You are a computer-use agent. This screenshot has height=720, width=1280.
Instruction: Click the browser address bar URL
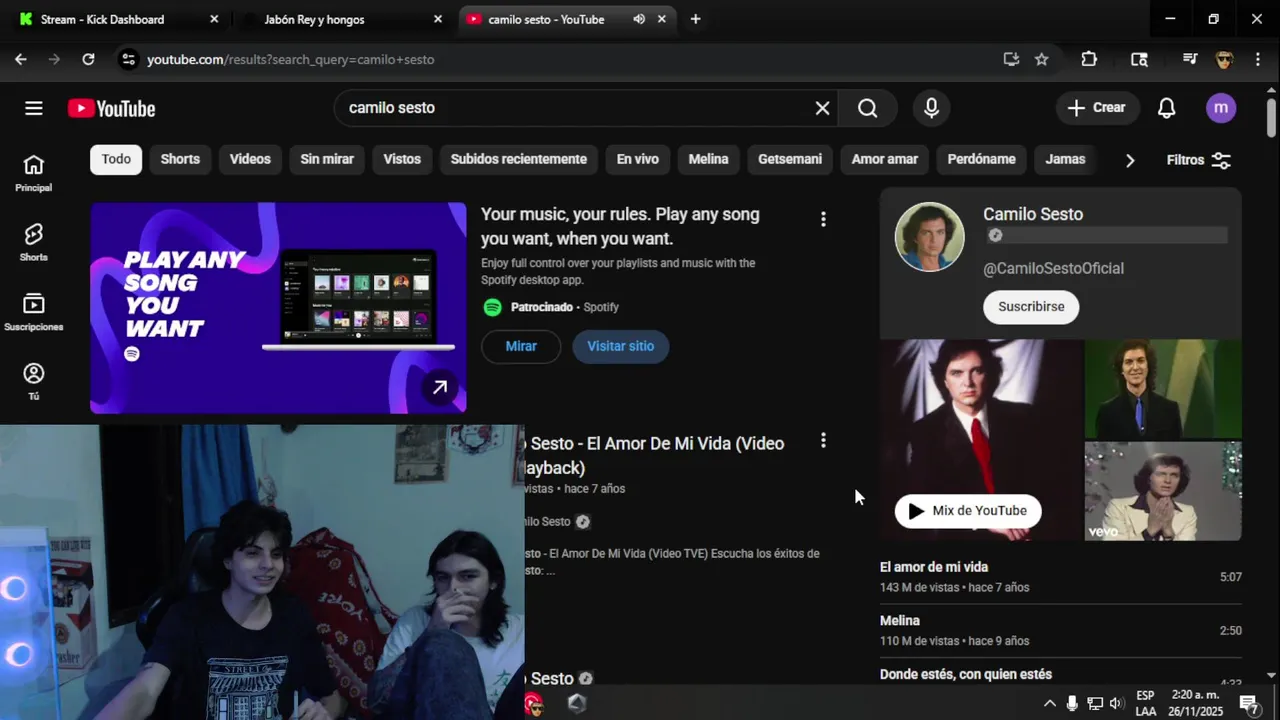click(291, 59)
